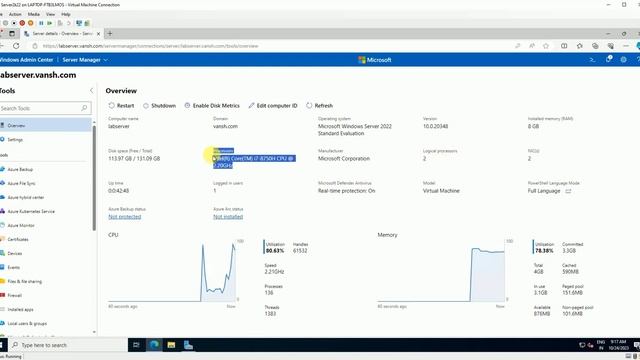The width and height of the screenshot is (640, 360).
Task: Open the Action menu of VM Connection
Action: (x=15, y=14)
